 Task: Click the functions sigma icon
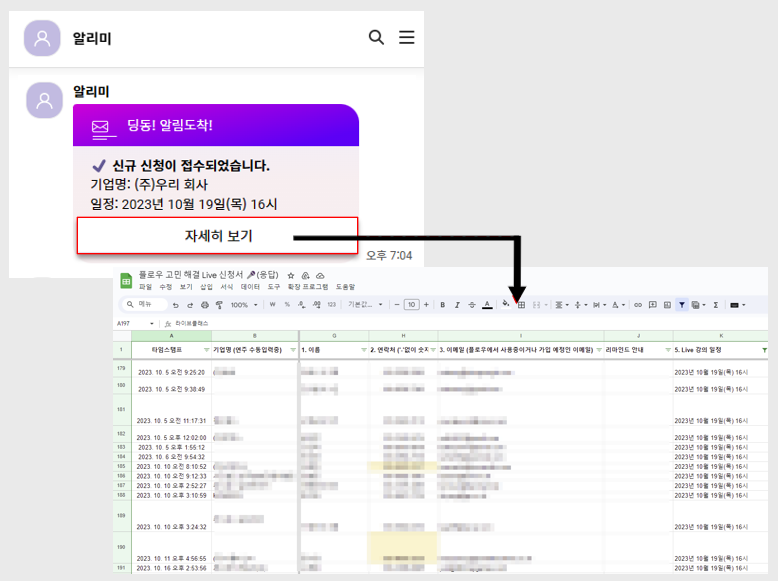point(716,305)
